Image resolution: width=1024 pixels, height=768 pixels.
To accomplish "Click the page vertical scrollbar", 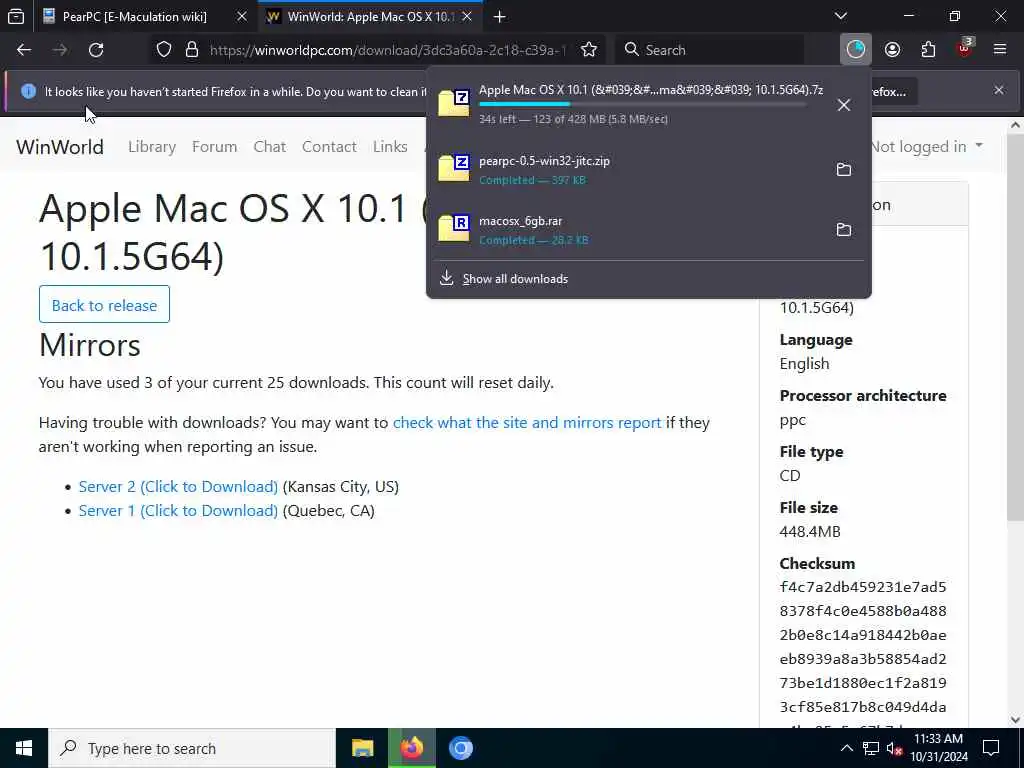I will [x=1015, y=327].
